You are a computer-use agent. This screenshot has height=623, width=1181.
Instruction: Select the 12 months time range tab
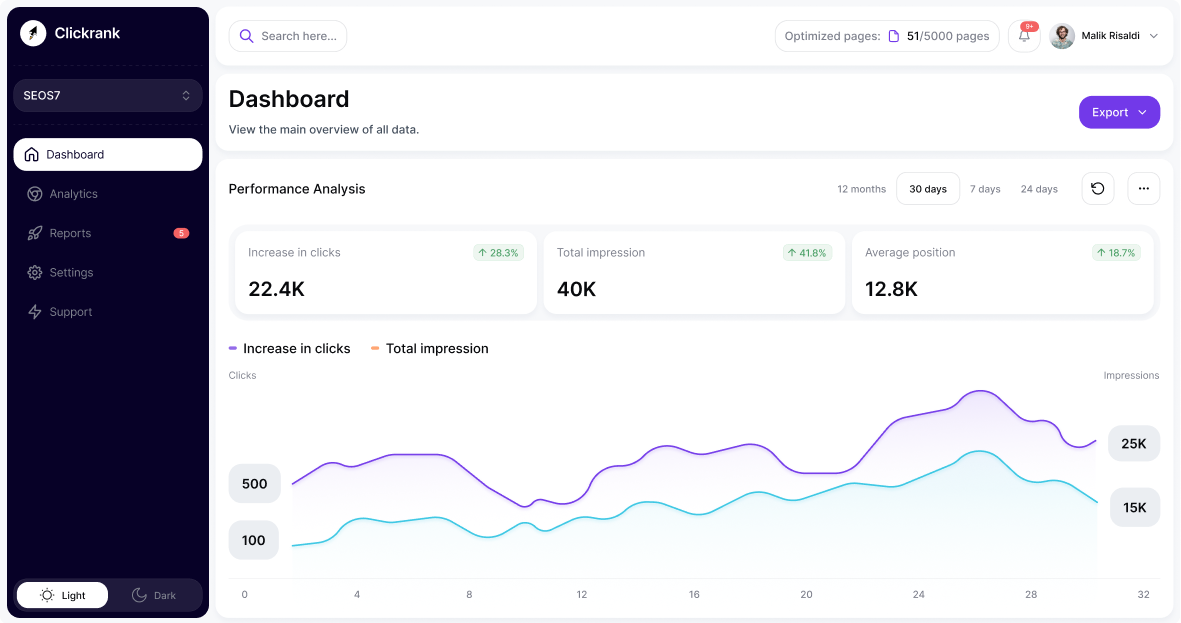pyautogui.click(x=861, y=189)
